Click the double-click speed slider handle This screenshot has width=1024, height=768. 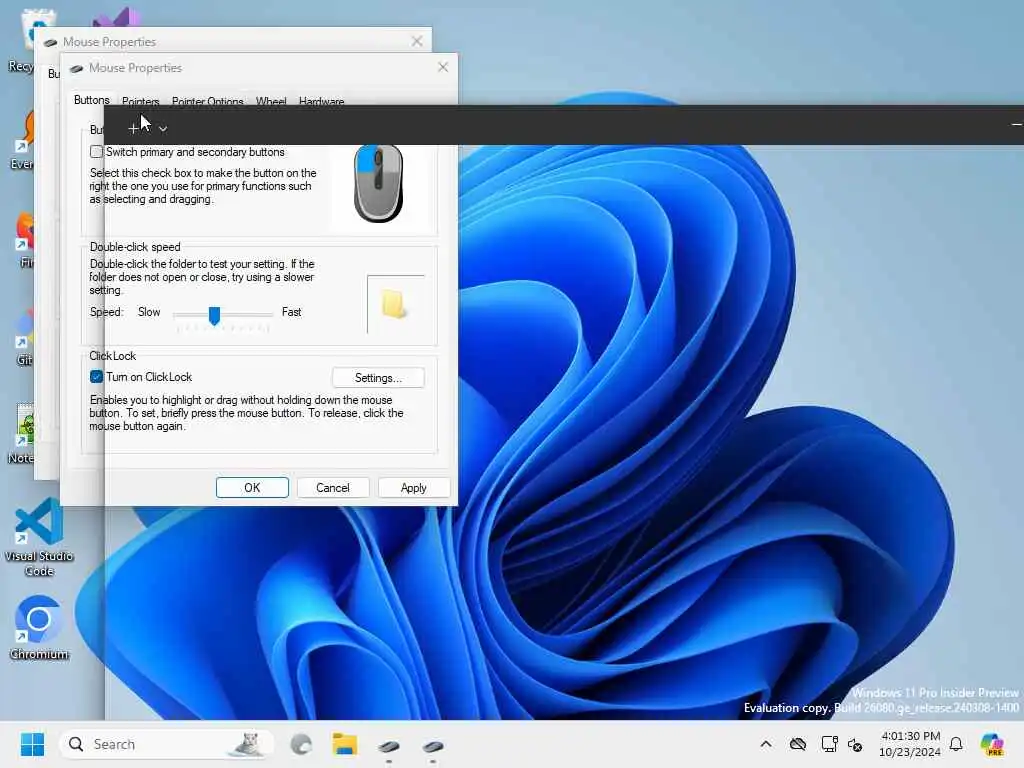(x=214, y=315)
